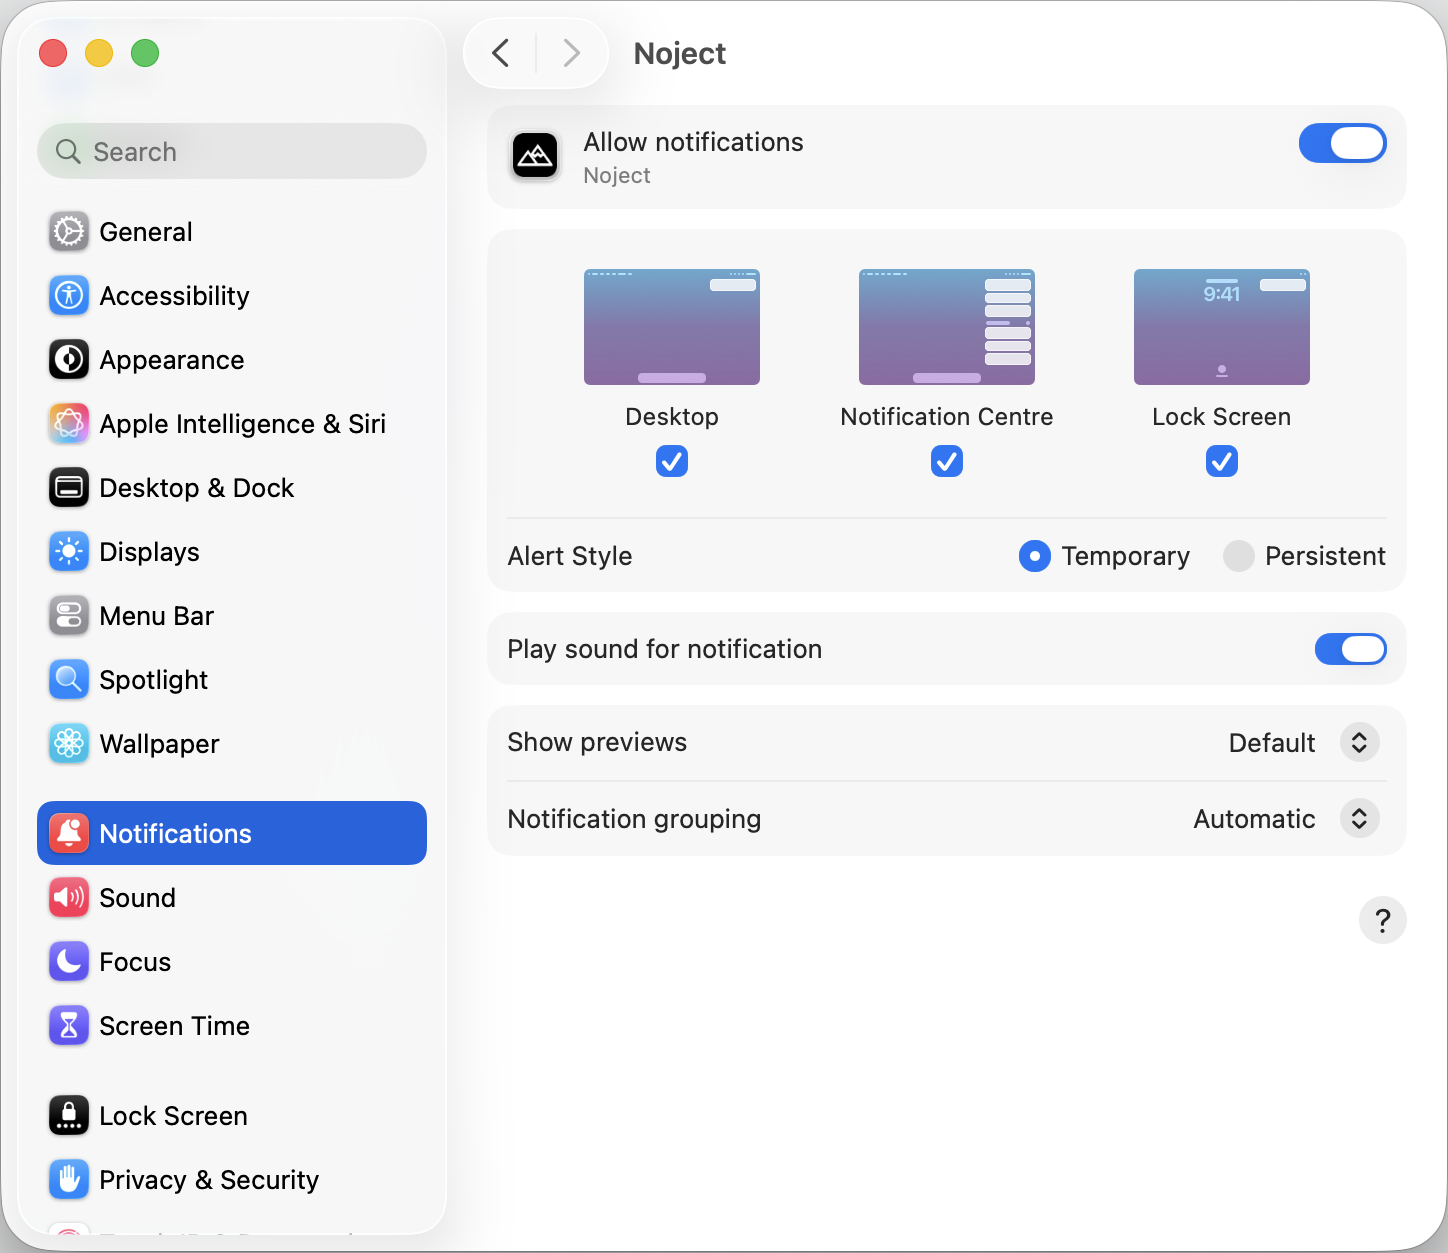Screen dimensions: 1448x1253
Task: Click the "Show previews" label
Action: click(597, 742)
